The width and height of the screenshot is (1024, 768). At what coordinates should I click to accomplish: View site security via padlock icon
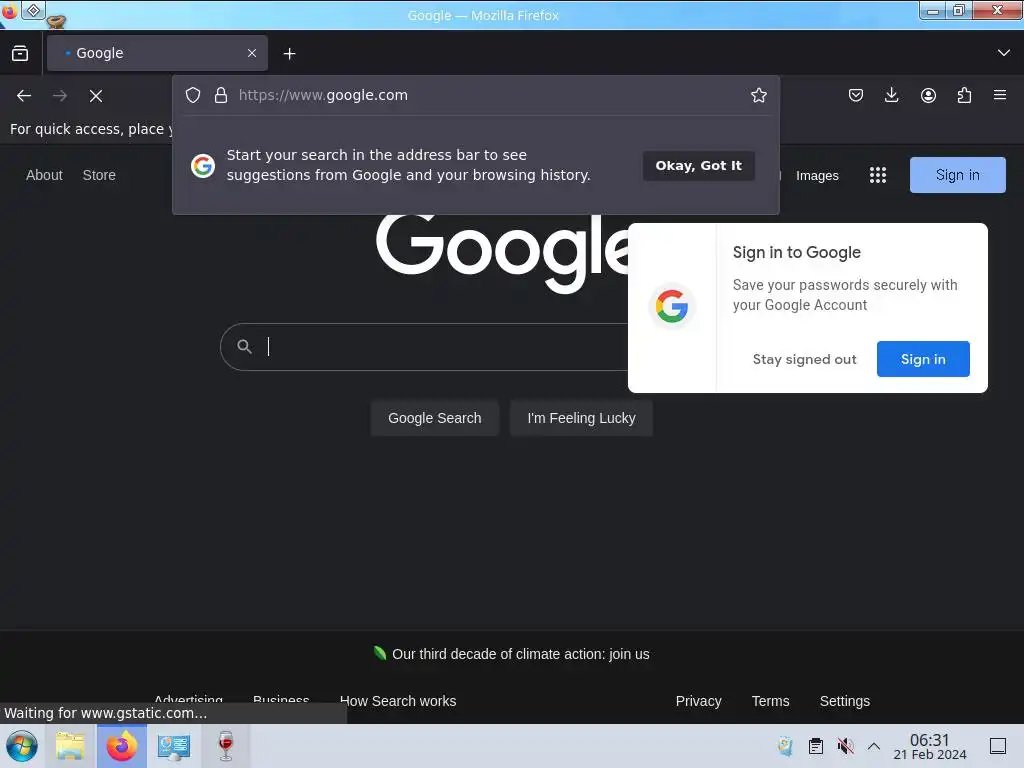pos(221,95)
